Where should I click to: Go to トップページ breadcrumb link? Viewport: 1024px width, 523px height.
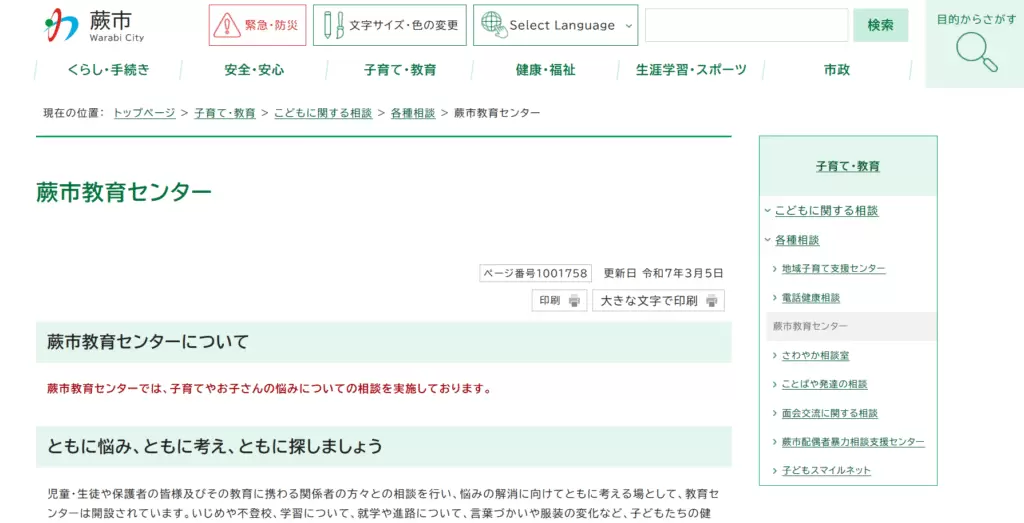[x=144, y=113]
